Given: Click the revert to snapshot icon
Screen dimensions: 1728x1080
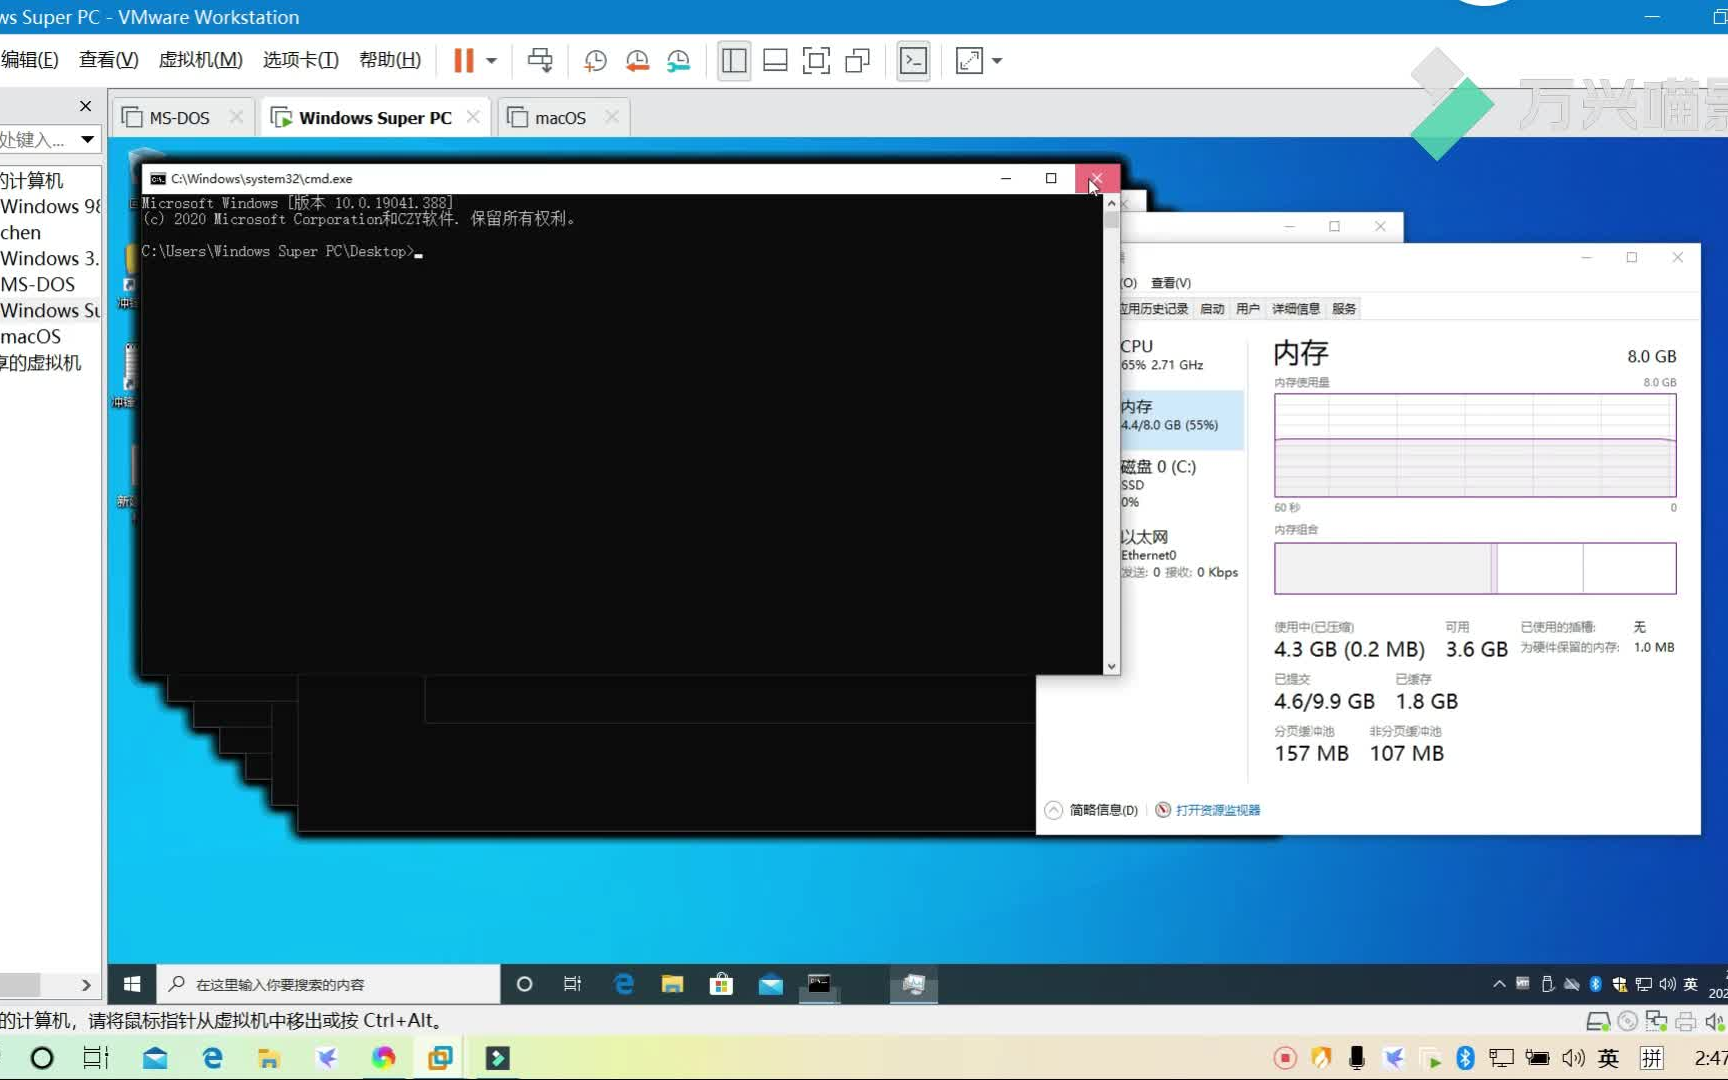Looking at the screenshot, I should click(637, 61).
